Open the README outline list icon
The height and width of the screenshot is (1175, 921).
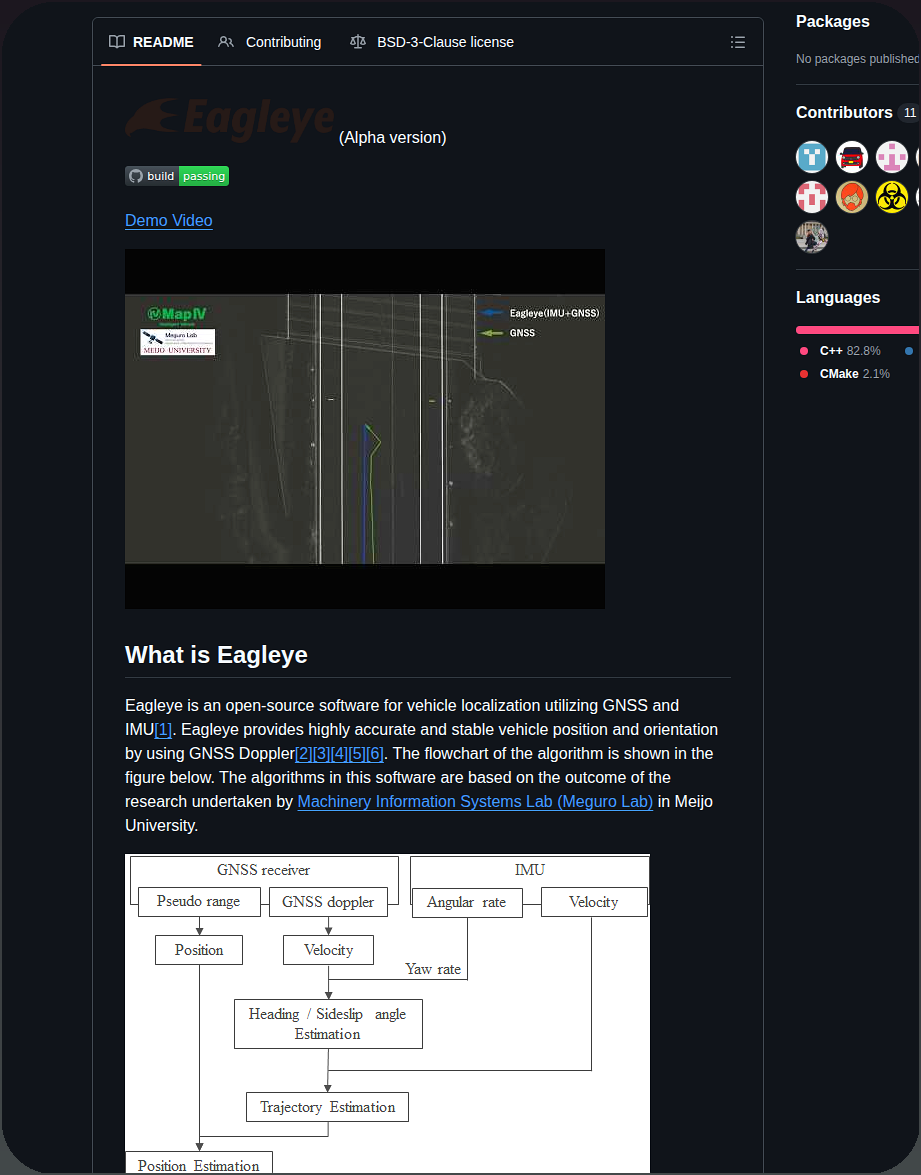[x=737, y=42]
